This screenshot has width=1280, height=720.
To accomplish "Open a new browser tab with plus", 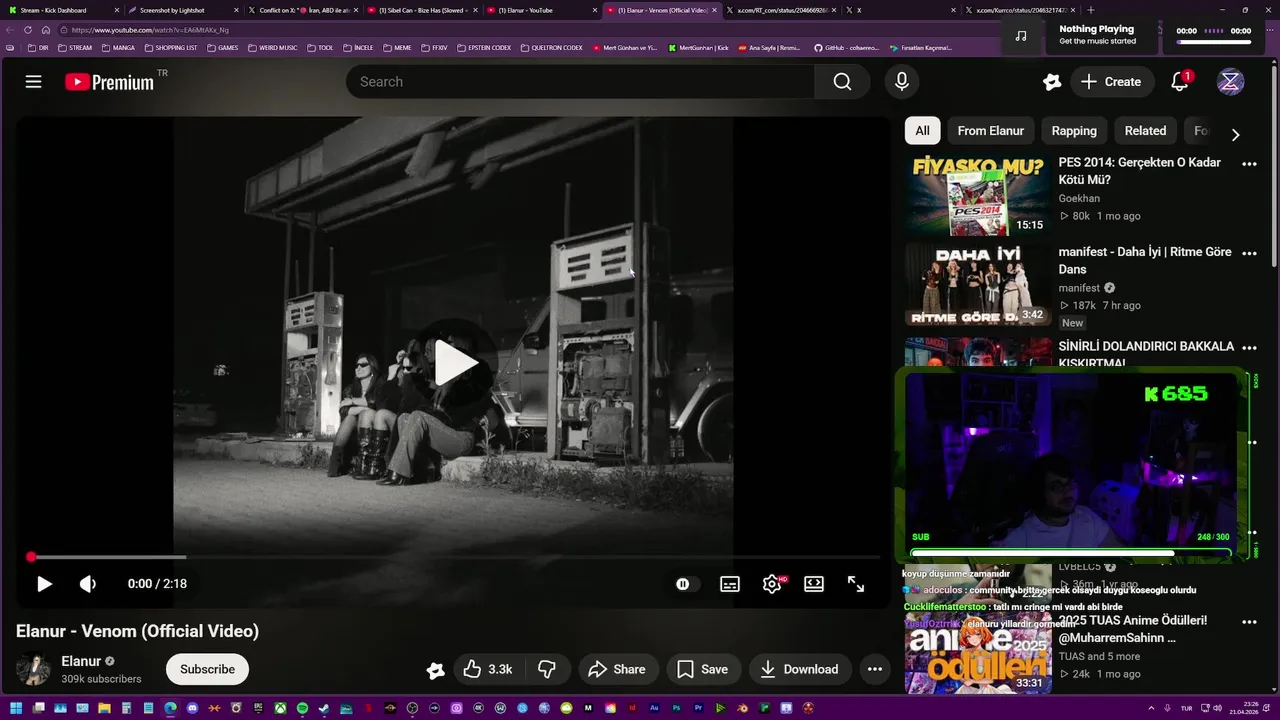I will (1092, 10).
